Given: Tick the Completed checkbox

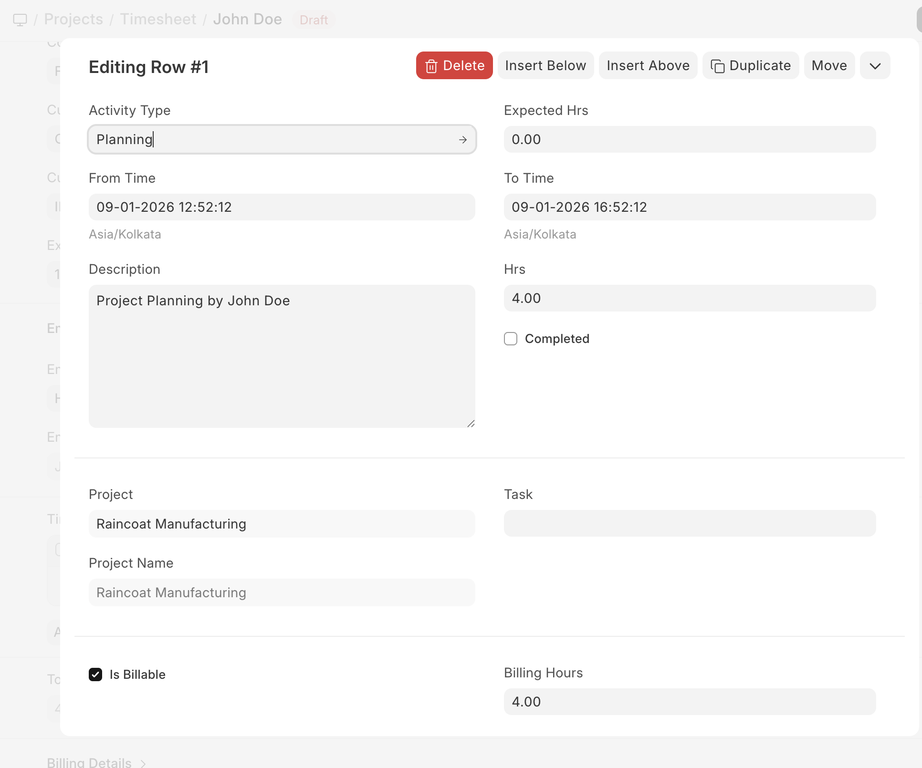Looking at the screenshot, I should click(511, 339).
